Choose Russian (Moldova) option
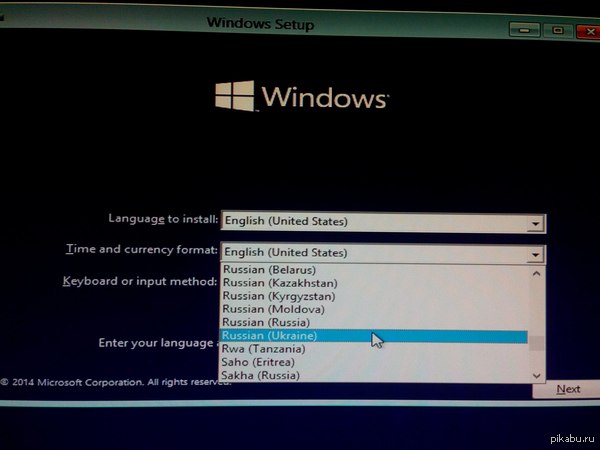Screen dimensions: 600x450 point(375,309)
